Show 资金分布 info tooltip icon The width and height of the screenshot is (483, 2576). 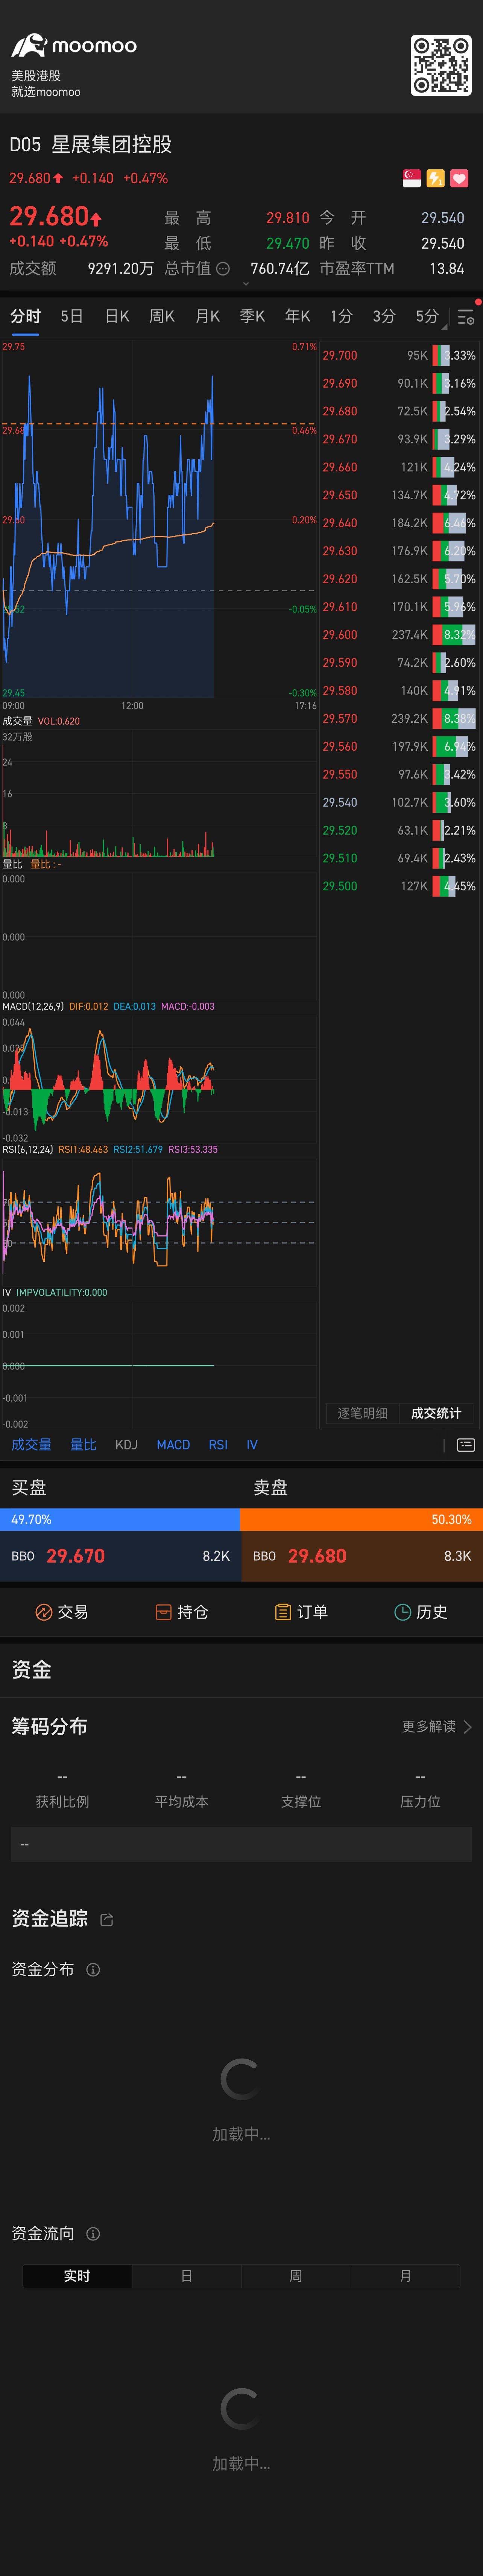pos(93,1970)
